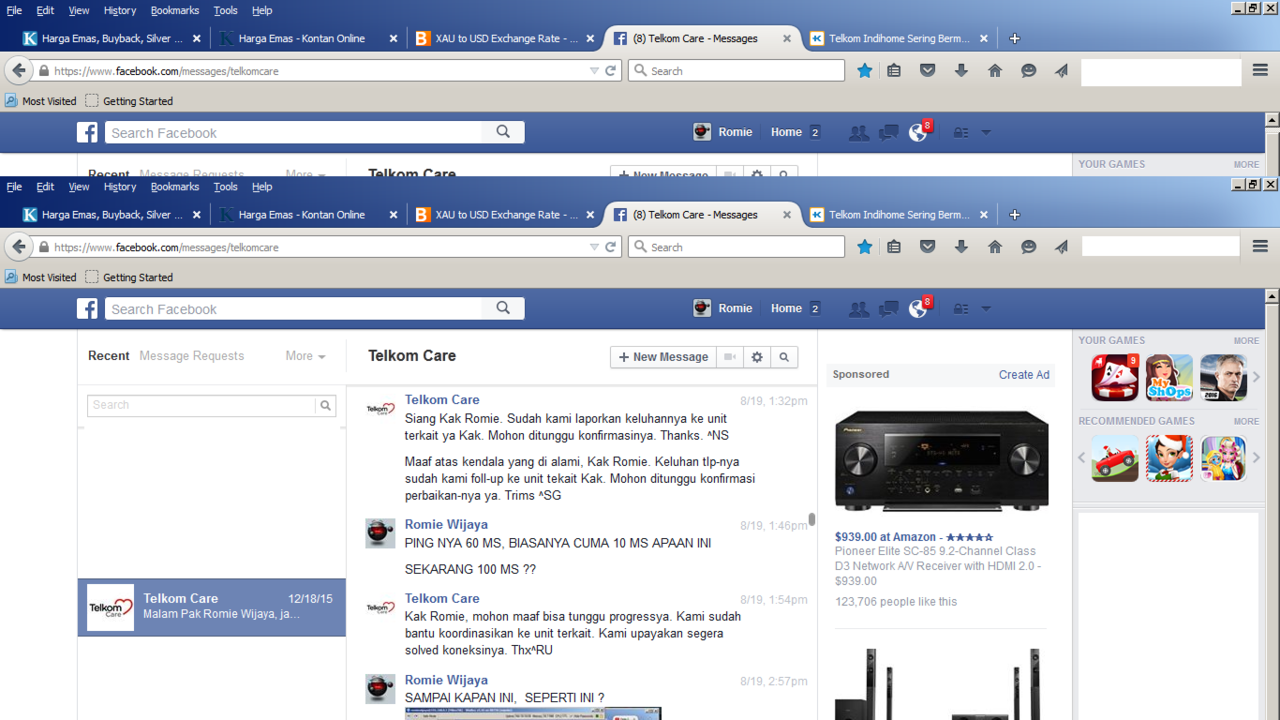Click paper plane share icon in front window toolbar

(x=1062, y=247)
